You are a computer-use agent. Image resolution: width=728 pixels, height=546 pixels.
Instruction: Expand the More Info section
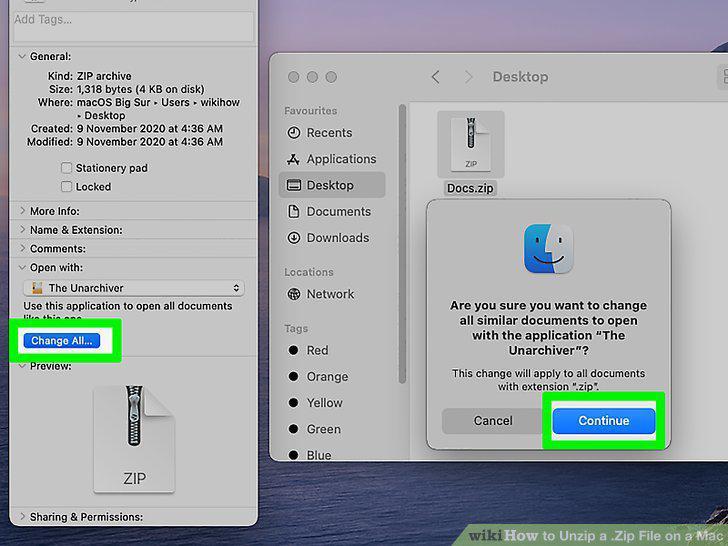(22, 211)
